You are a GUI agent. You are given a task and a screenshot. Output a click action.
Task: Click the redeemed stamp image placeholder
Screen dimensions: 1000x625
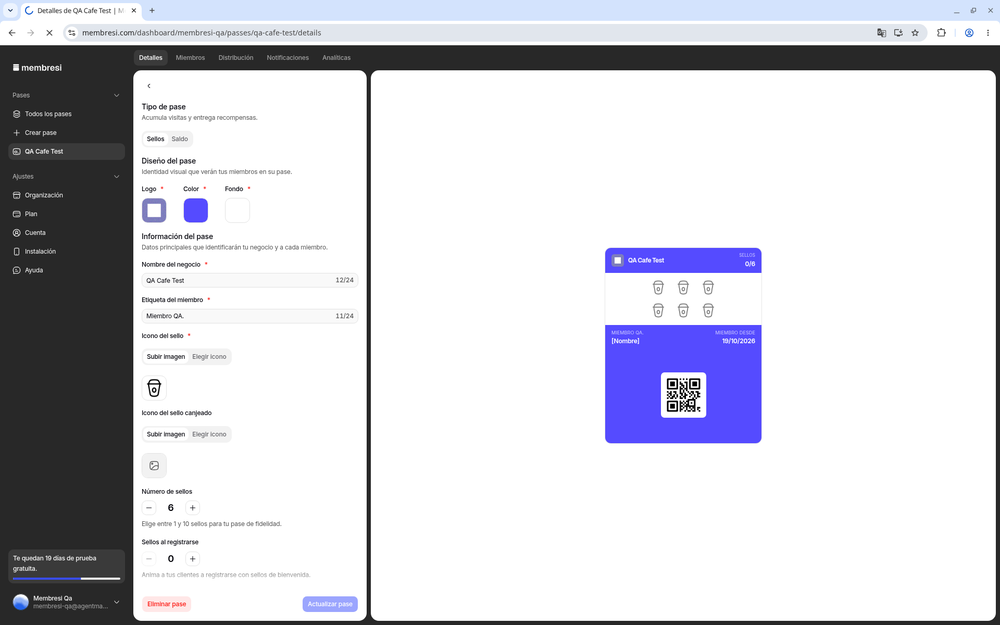[154, 466]
